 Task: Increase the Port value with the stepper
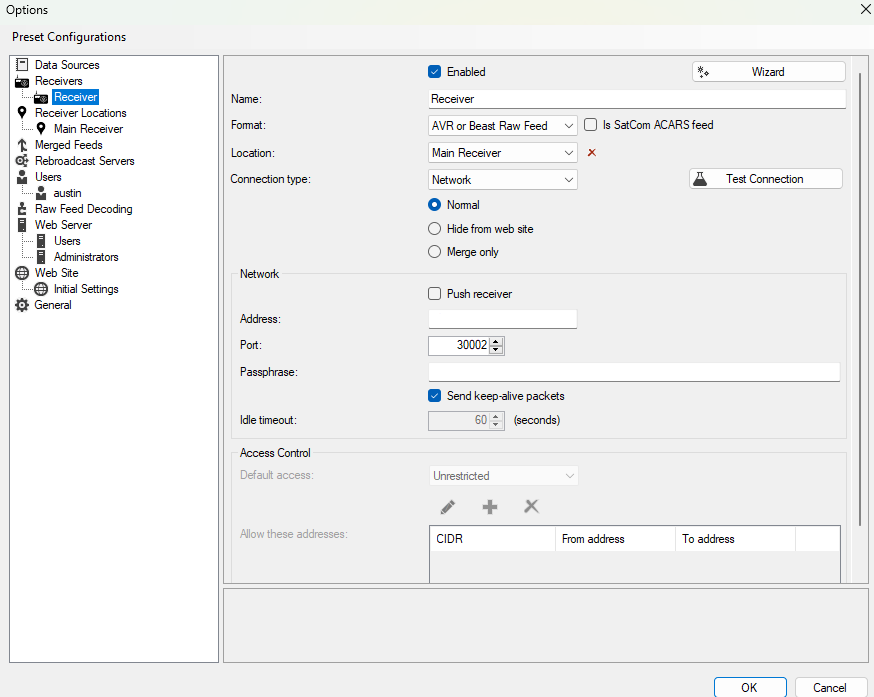[495, 341]
